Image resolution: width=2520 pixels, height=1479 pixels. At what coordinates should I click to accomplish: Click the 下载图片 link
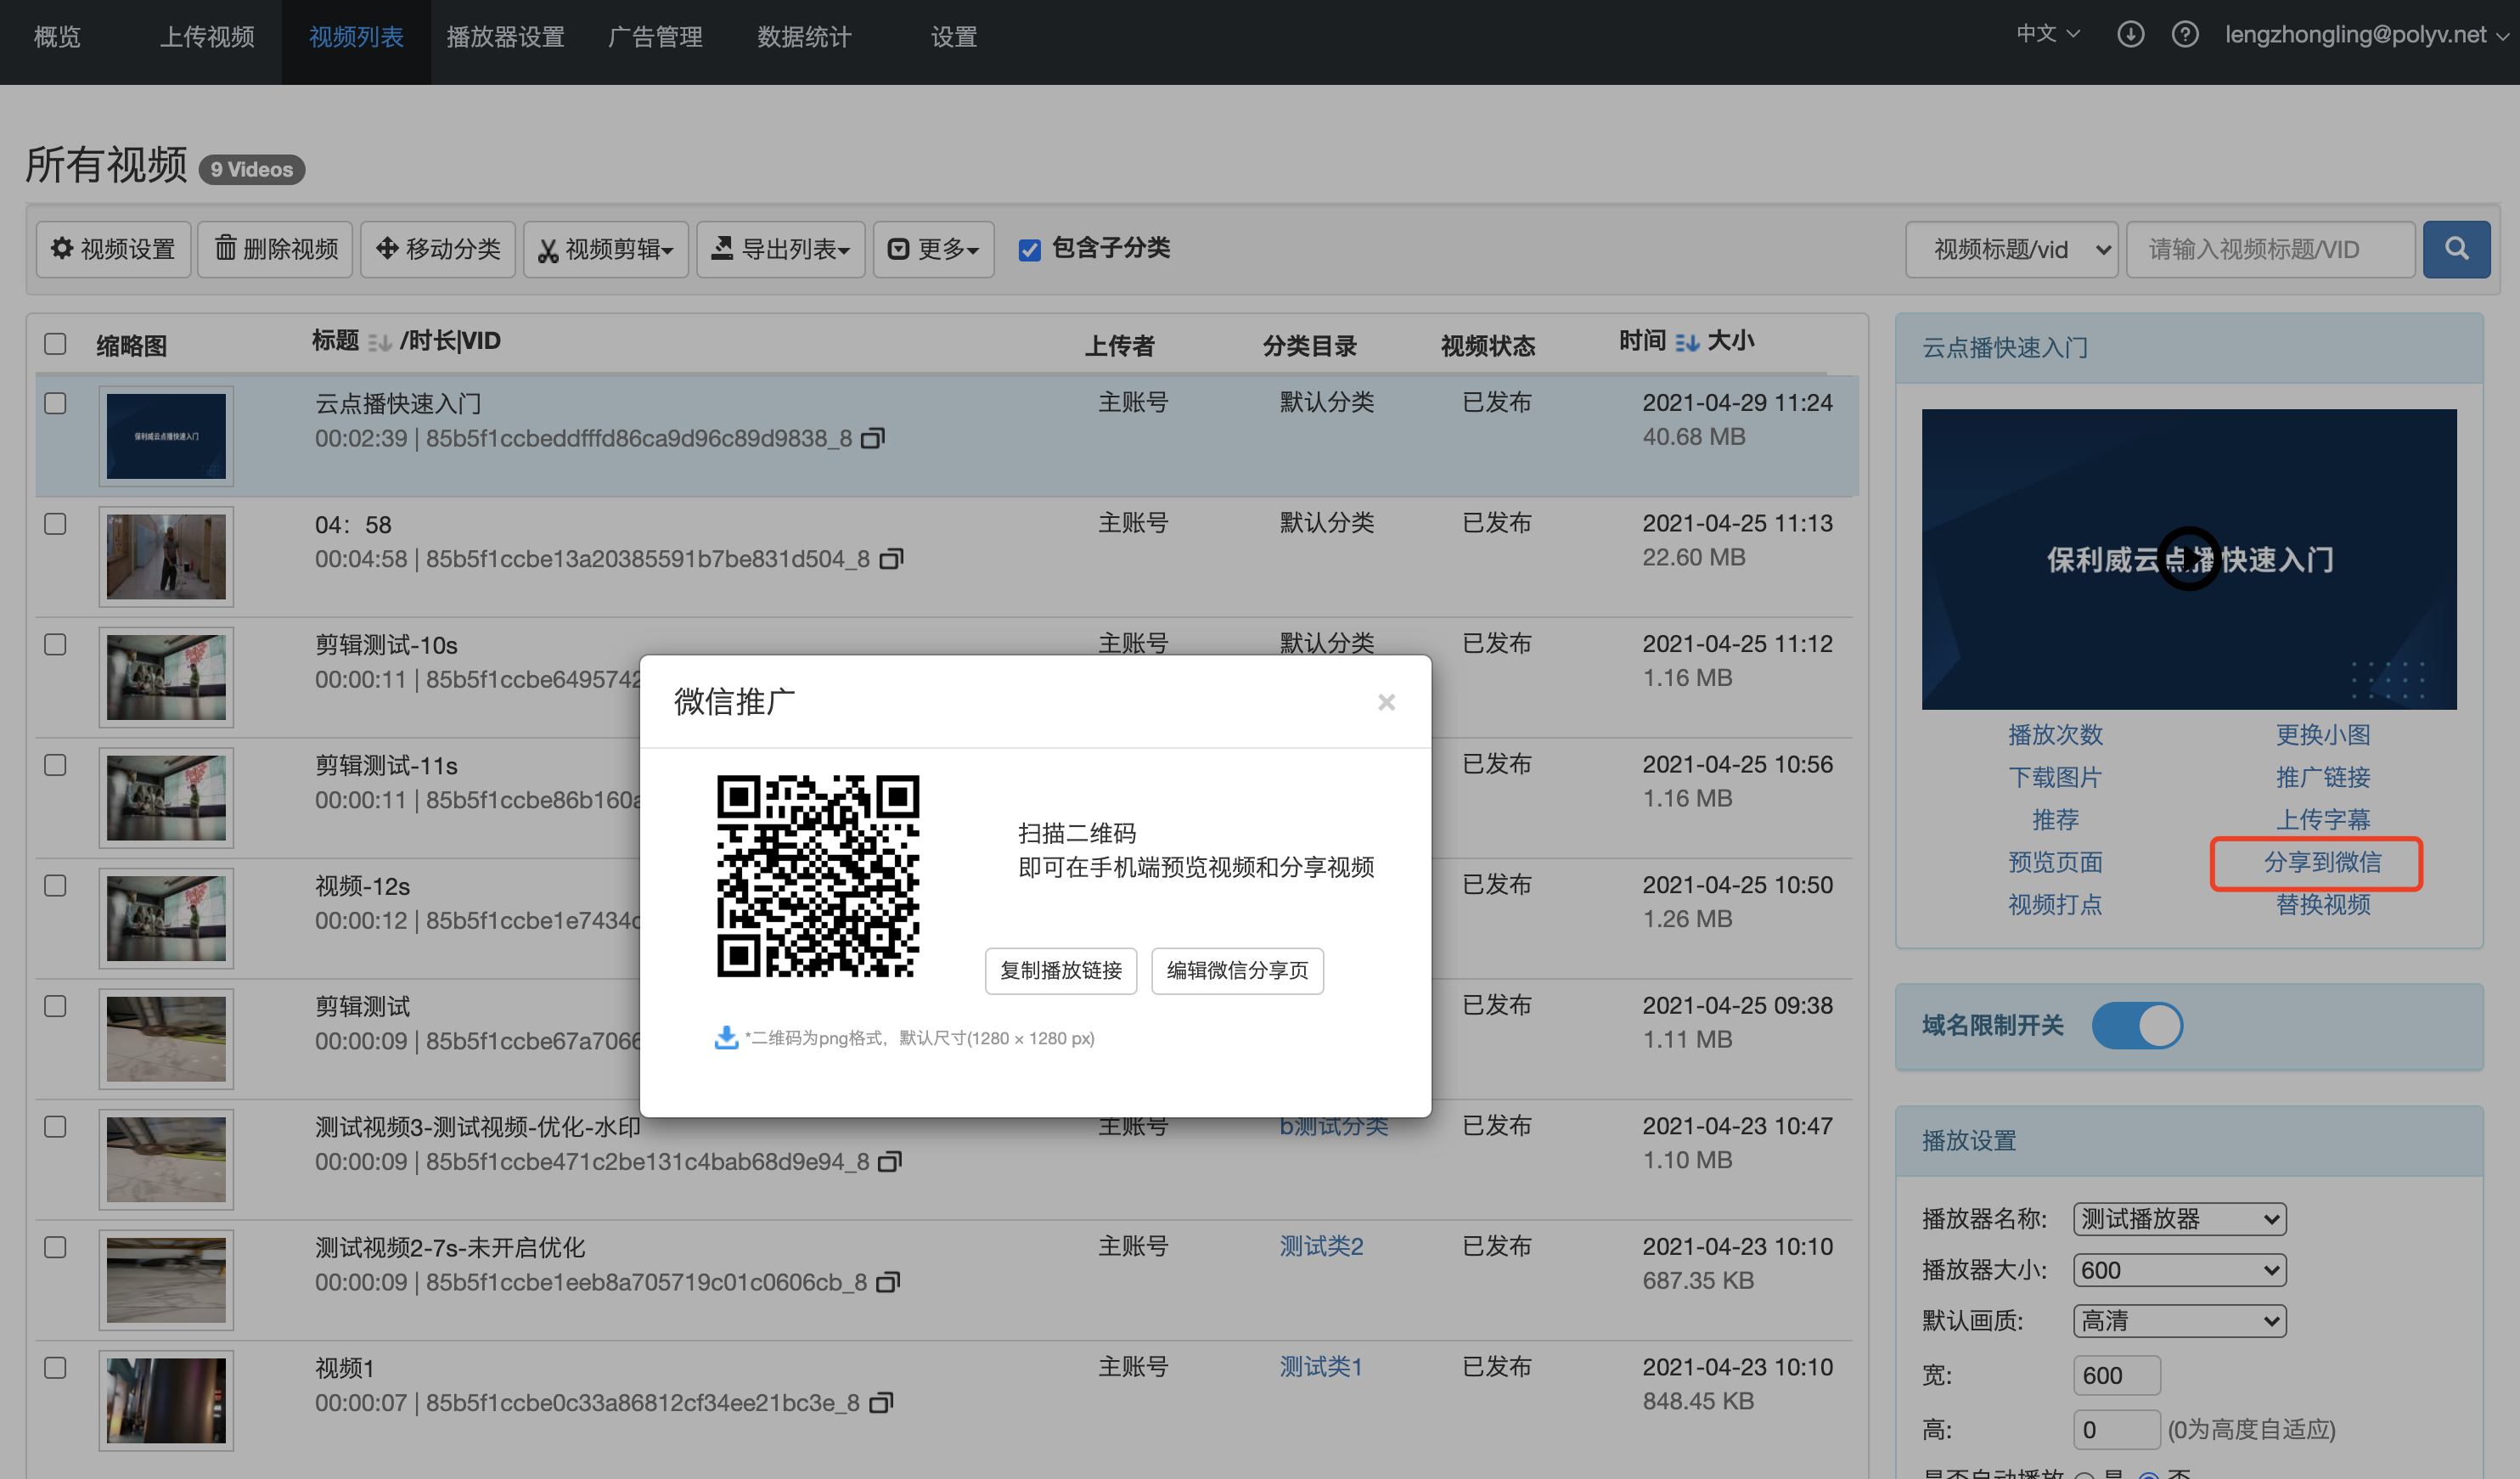2055,777
